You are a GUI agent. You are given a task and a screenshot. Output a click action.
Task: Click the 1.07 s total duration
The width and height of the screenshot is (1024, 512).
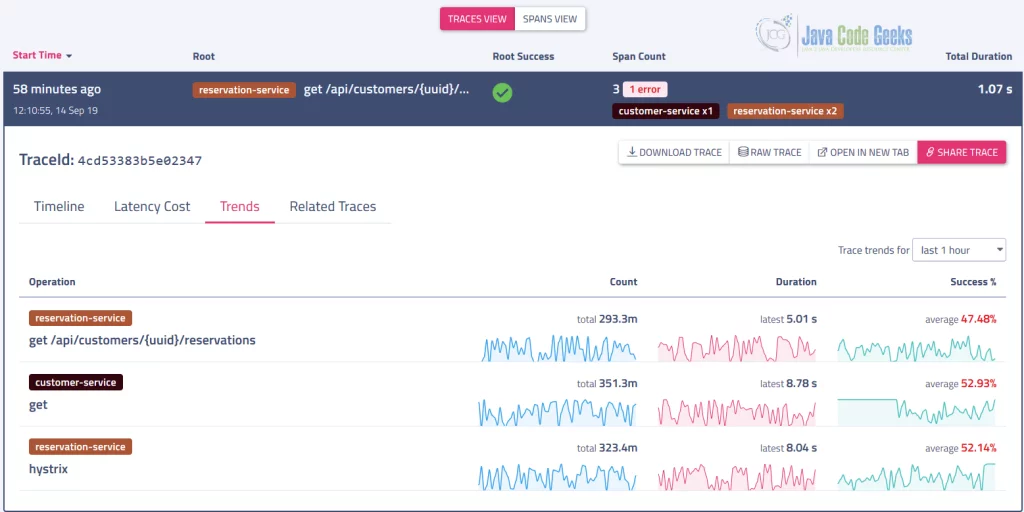coord(995,89)
